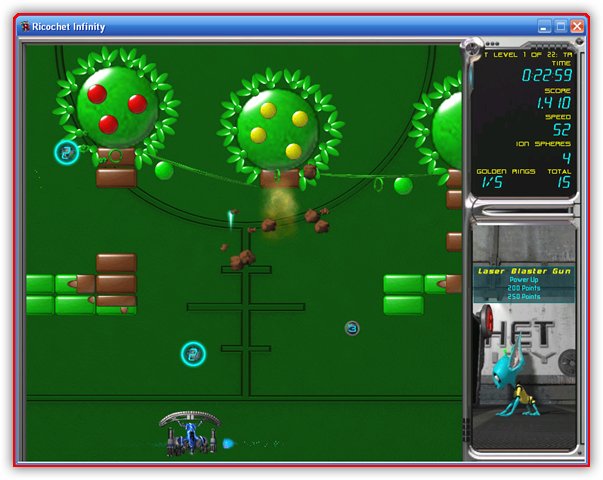This screenshot has width=603, height=480.
Task: Click the paddle ship at the bottom
Action: pos(189,434)
